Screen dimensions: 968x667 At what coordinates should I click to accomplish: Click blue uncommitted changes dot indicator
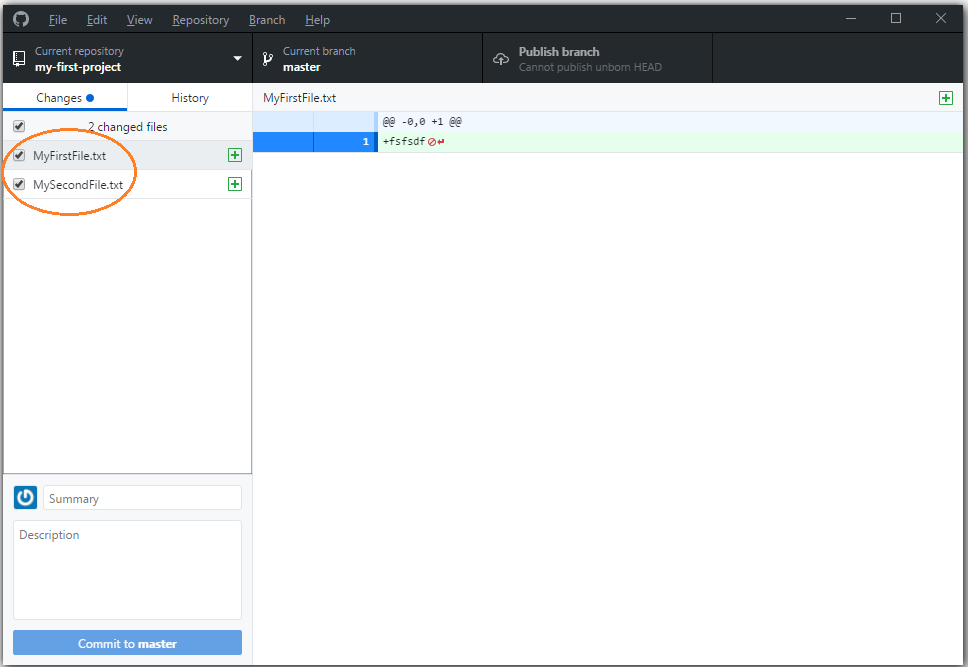[90, 98]
